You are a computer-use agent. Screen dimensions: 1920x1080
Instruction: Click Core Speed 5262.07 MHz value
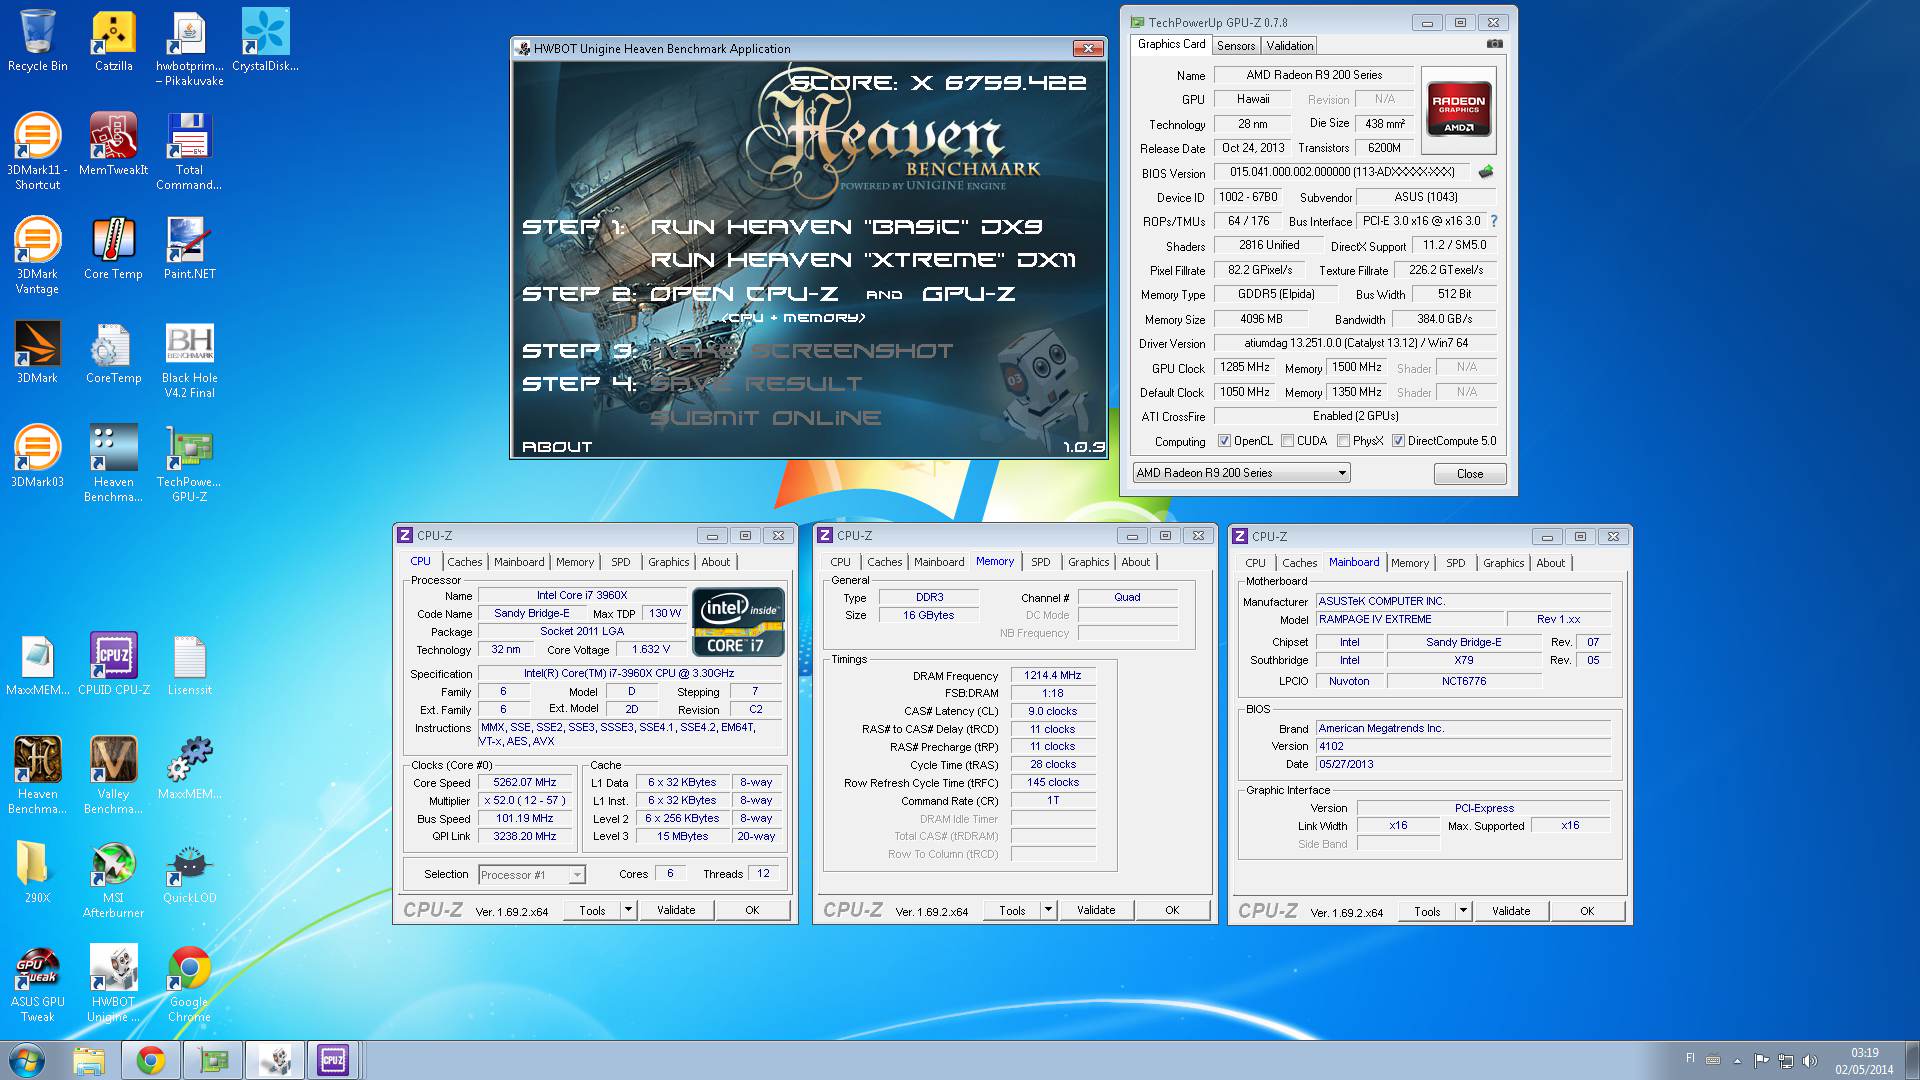pos(525,783)
